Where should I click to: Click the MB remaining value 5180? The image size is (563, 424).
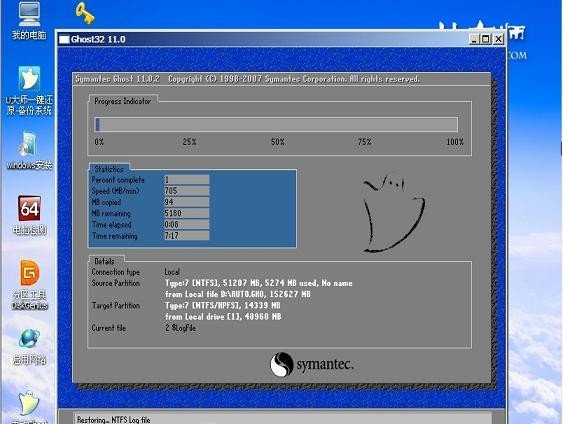(186, 213)
